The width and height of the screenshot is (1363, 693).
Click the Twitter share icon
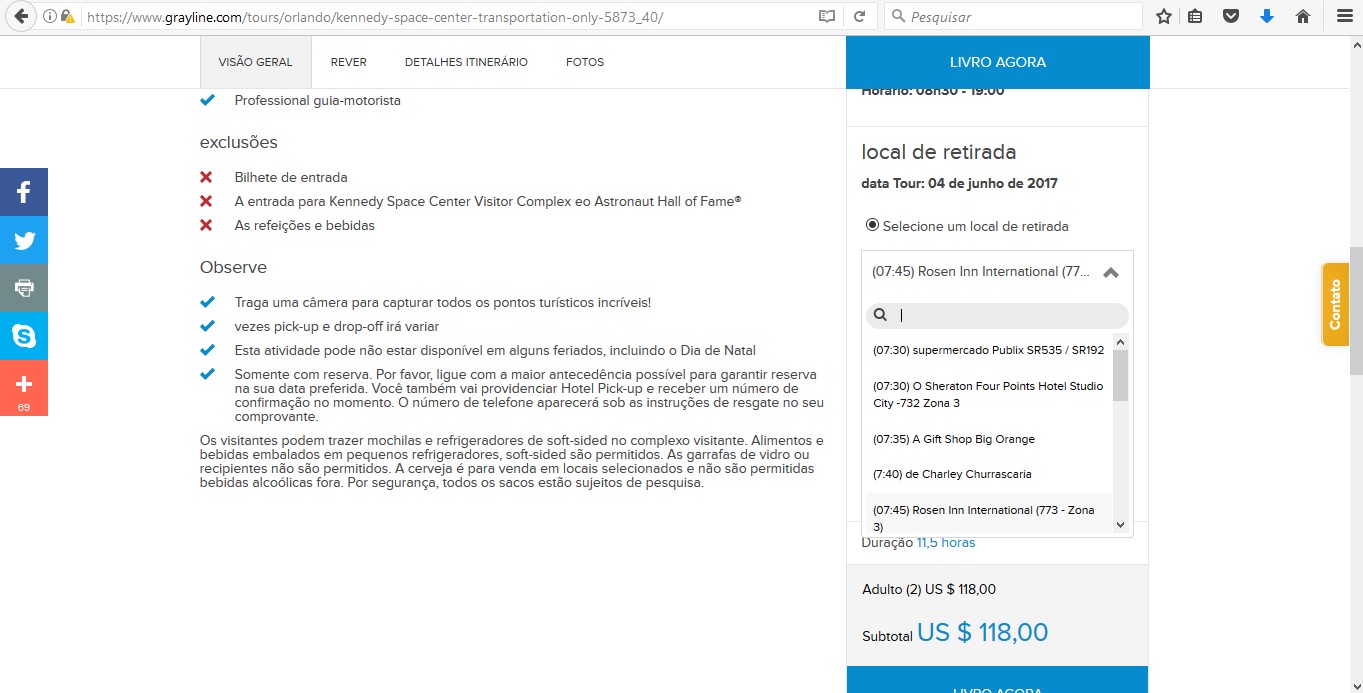pyautogui.click(x=24, y=240)
